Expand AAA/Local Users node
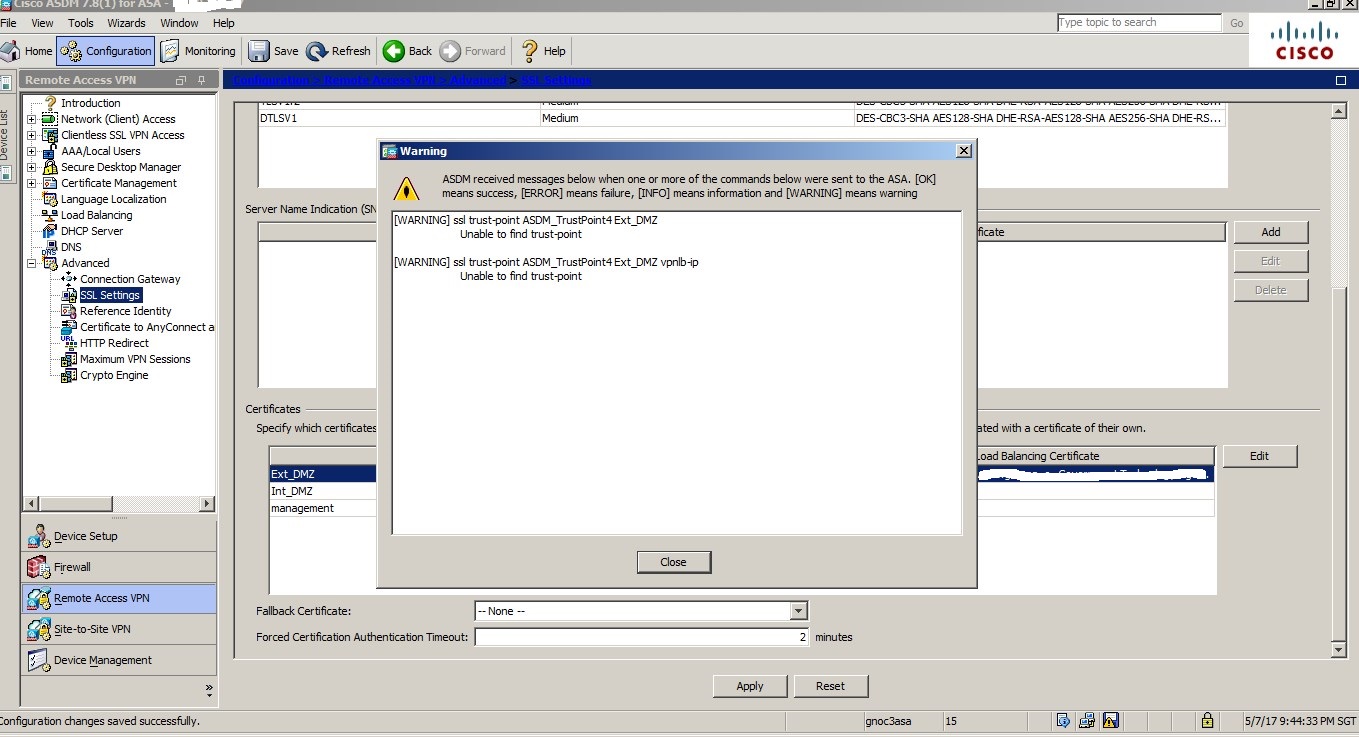1359x737 pixels. 32,151
